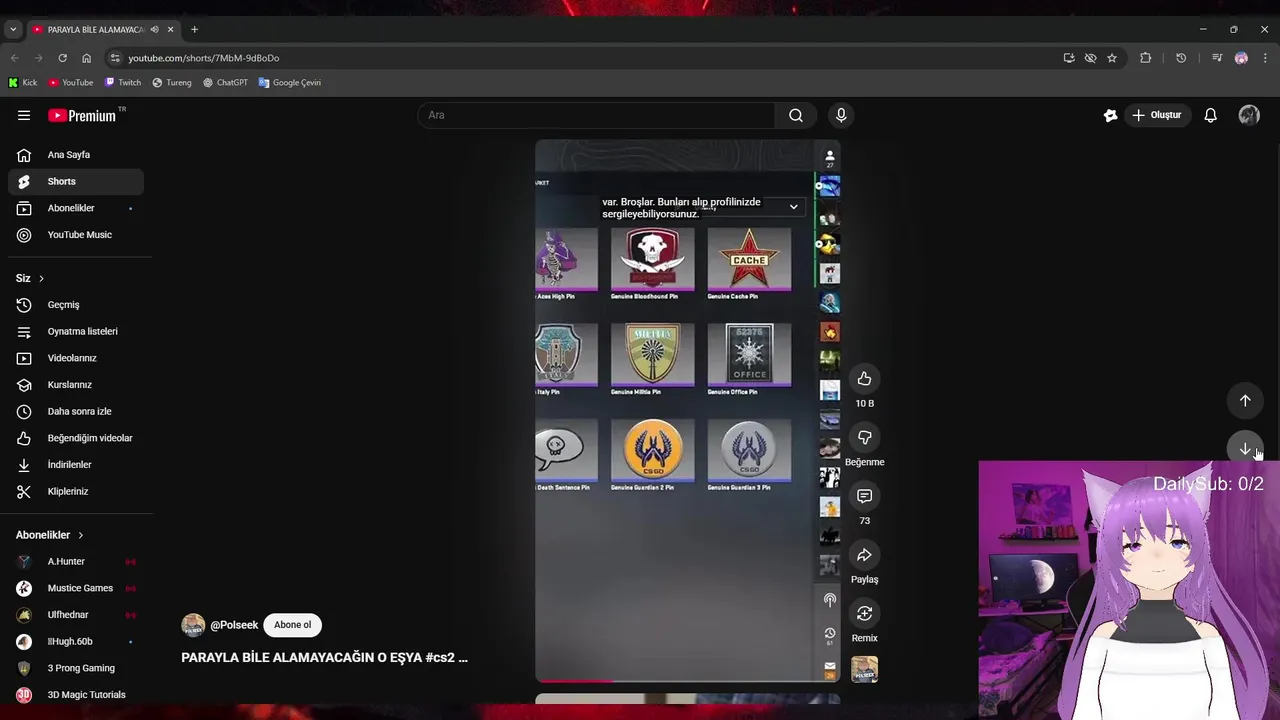This screenshot has height=720, width=1280.
Task: Start voice search with the microphone icon
Action: coord(841,115)
